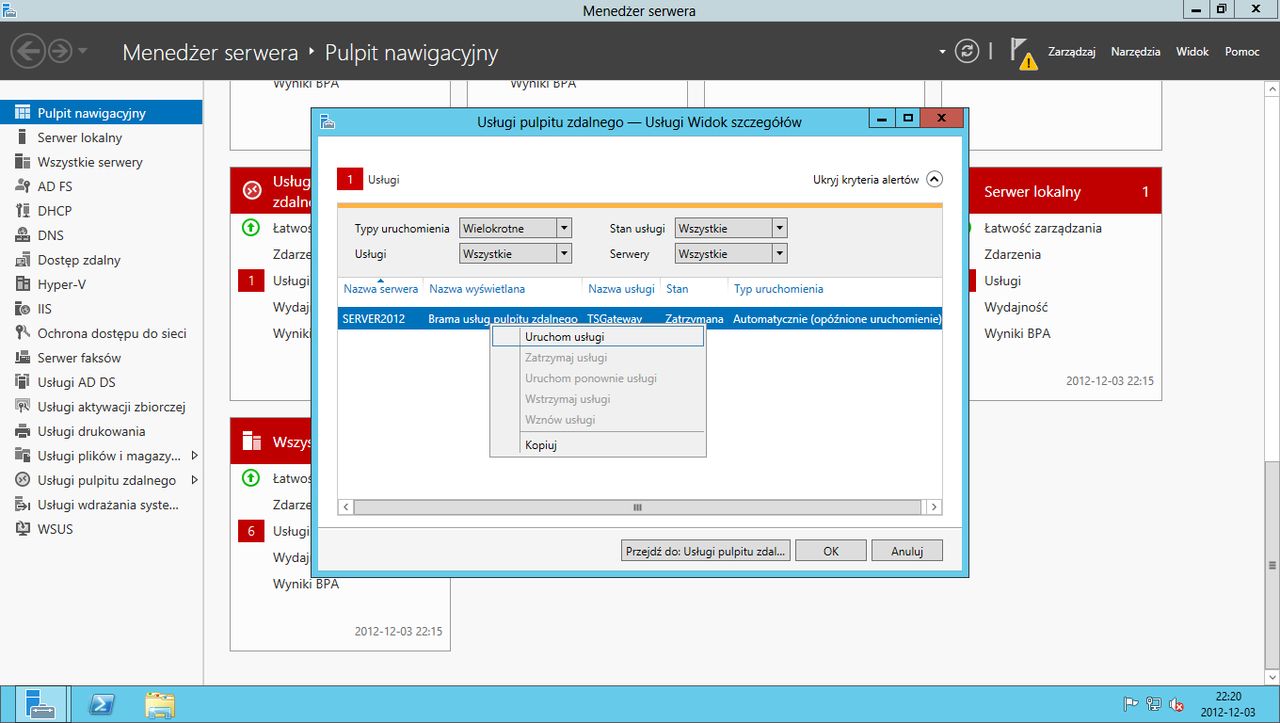Click the network tray icon
The image size is (1280, 723).
[1154, 705]
